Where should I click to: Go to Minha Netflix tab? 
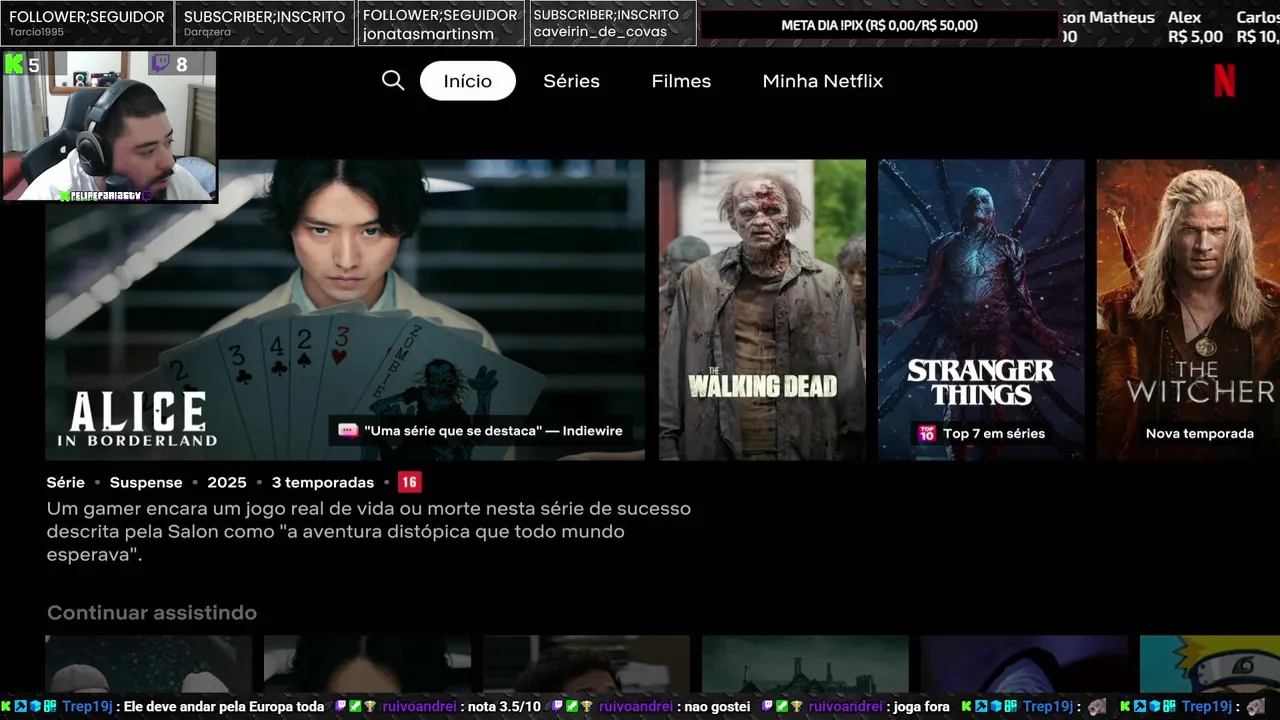(822, 81)
